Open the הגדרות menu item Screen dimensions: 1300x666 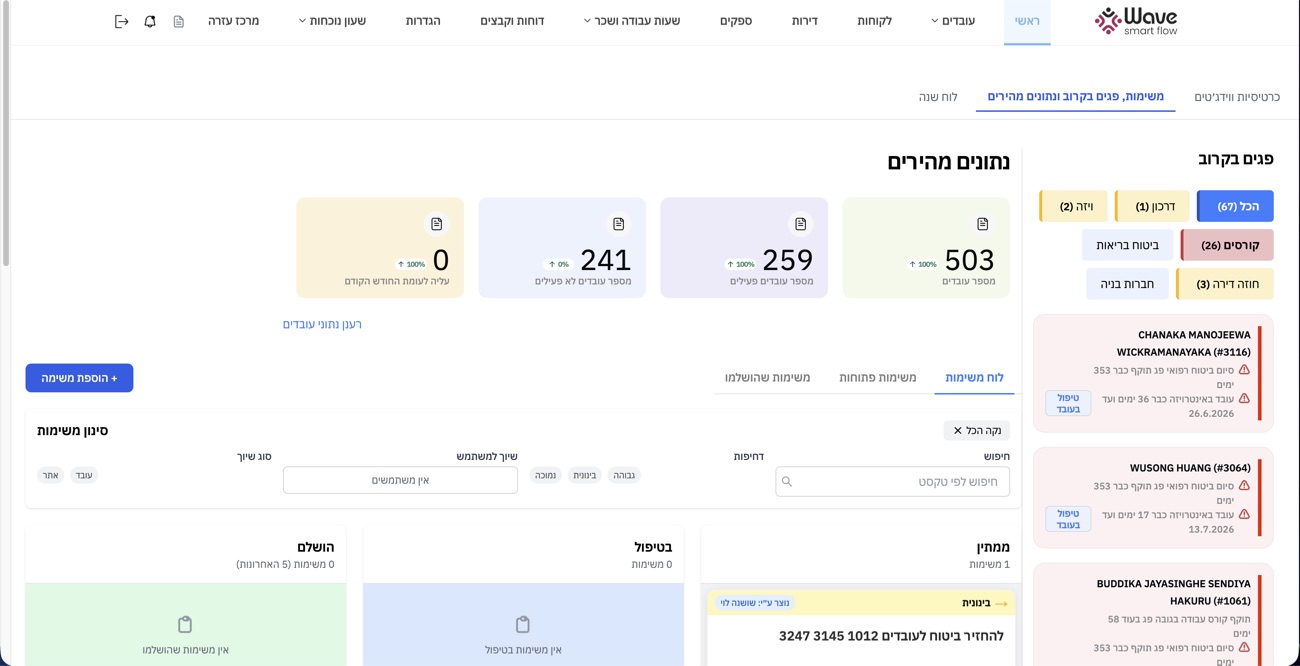click(x=423, y=21)
